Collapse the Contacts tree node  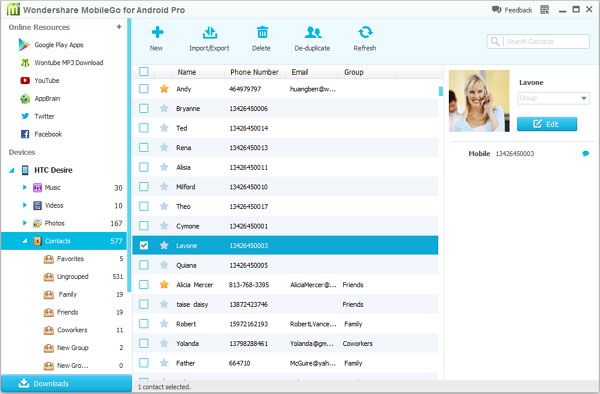pyautogui.click(x=25, y=241)
